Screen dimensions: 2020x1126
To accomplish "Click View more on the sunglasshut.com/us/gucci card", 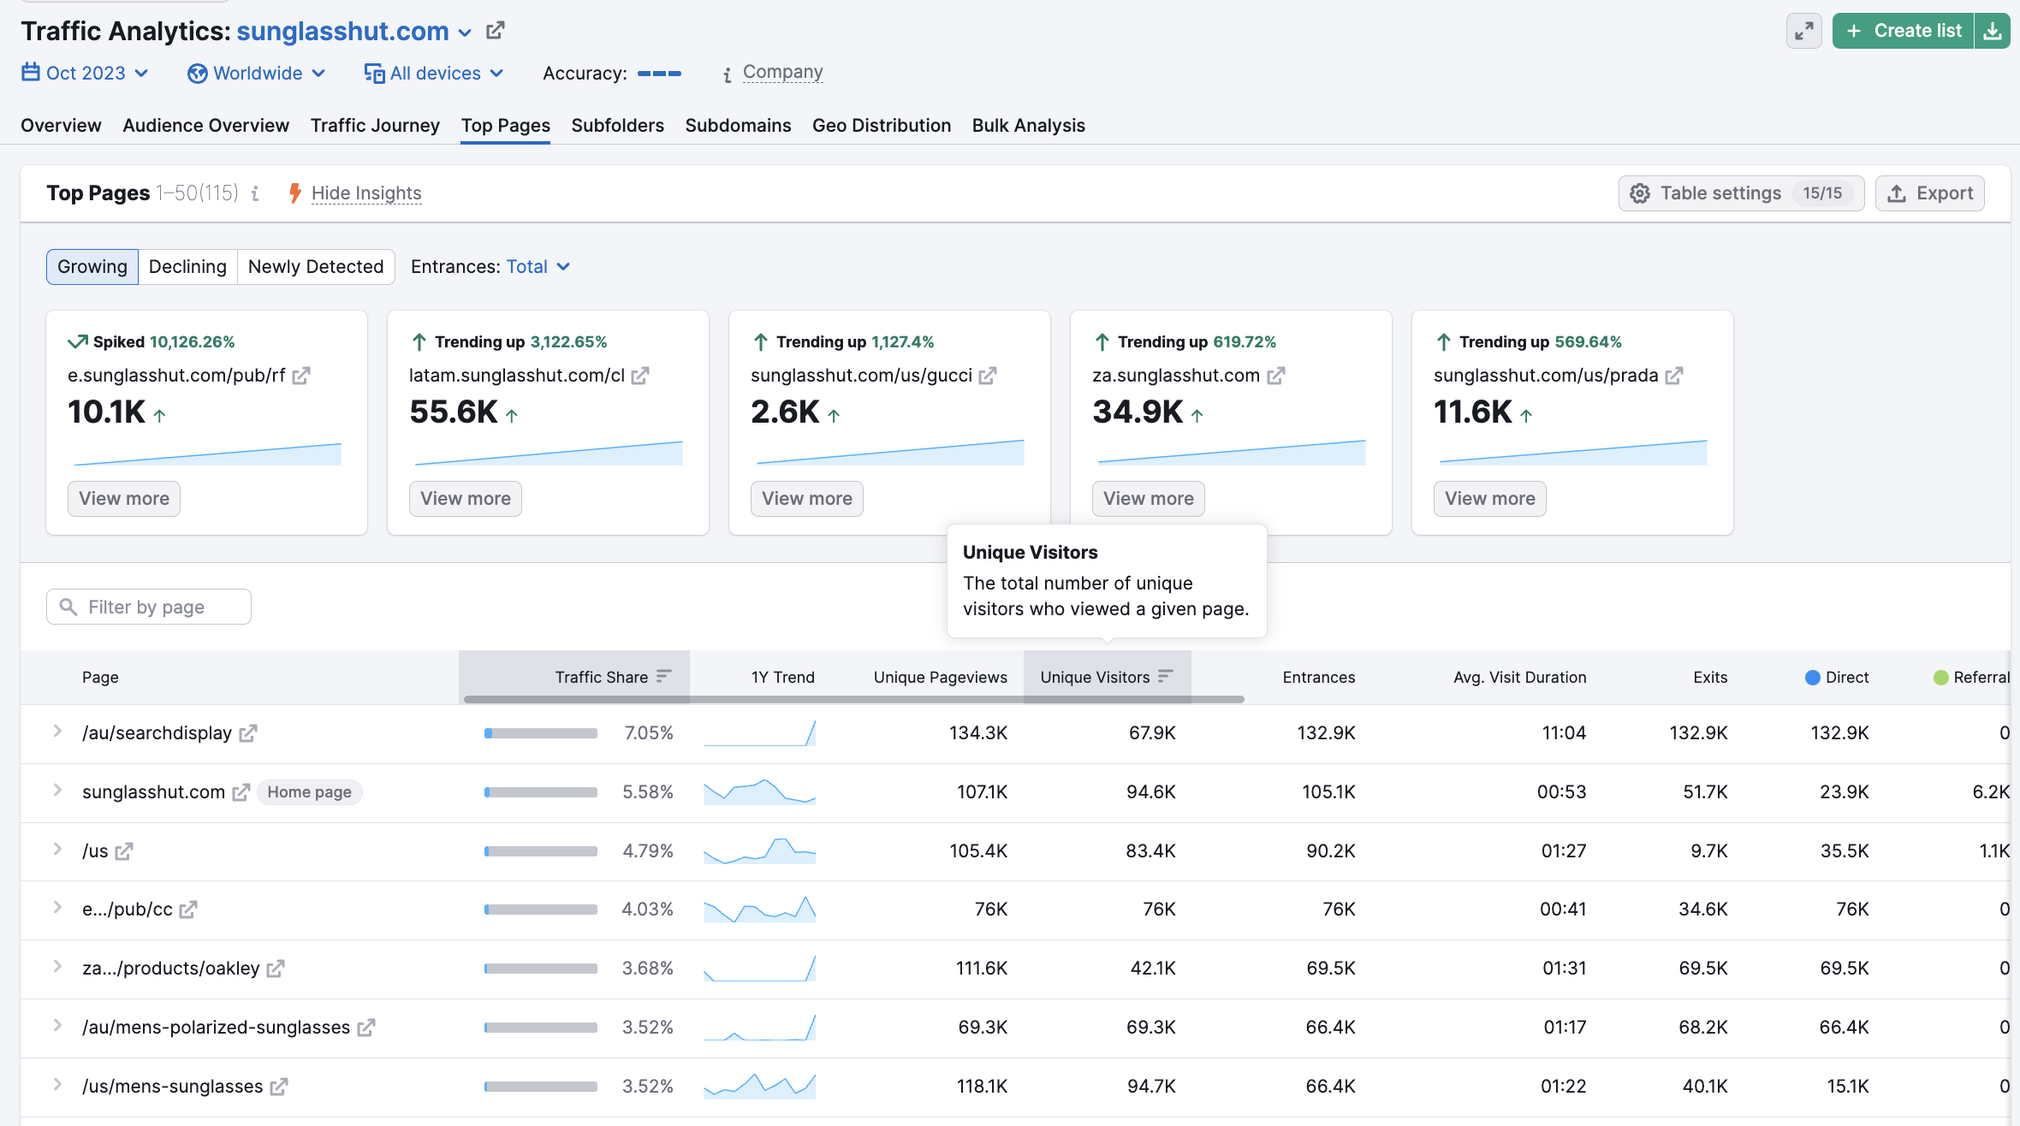I will 807,499.
